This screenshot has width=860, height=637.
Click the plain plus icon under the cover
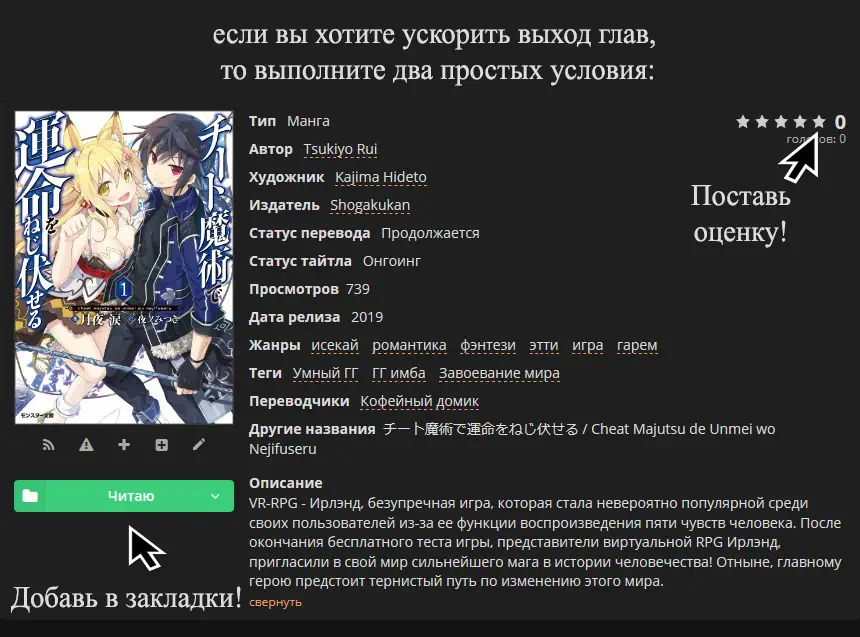(124, 444)
